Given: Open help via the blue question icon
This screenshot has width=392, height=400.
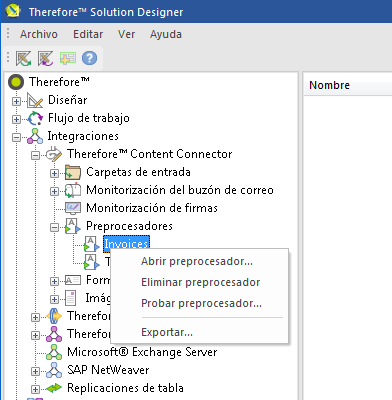Looking at the screenshot, I should pos(89,58).
